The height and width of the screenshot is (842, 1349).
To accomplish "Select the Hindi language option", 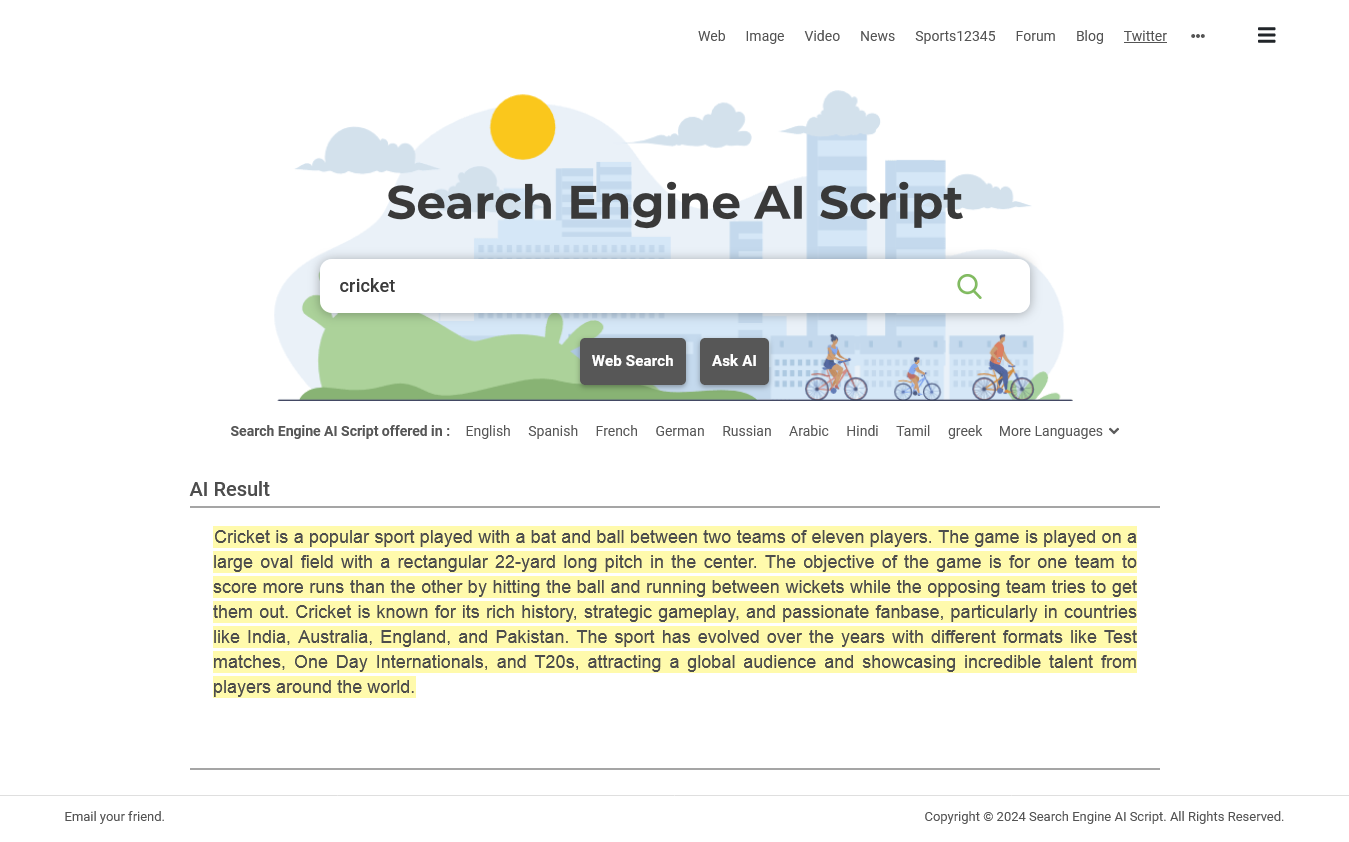I will point(862,431).
